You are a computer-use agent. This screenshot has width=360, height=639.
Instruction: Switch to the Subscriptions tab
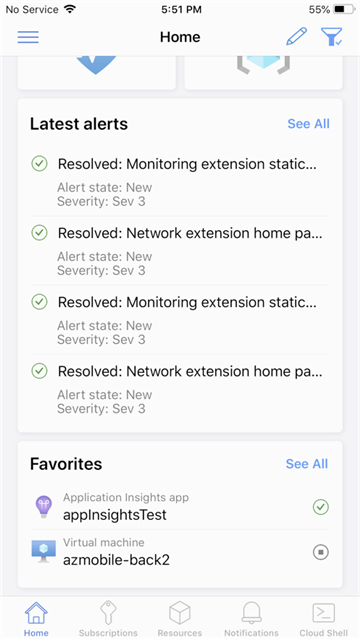point(108,619)
